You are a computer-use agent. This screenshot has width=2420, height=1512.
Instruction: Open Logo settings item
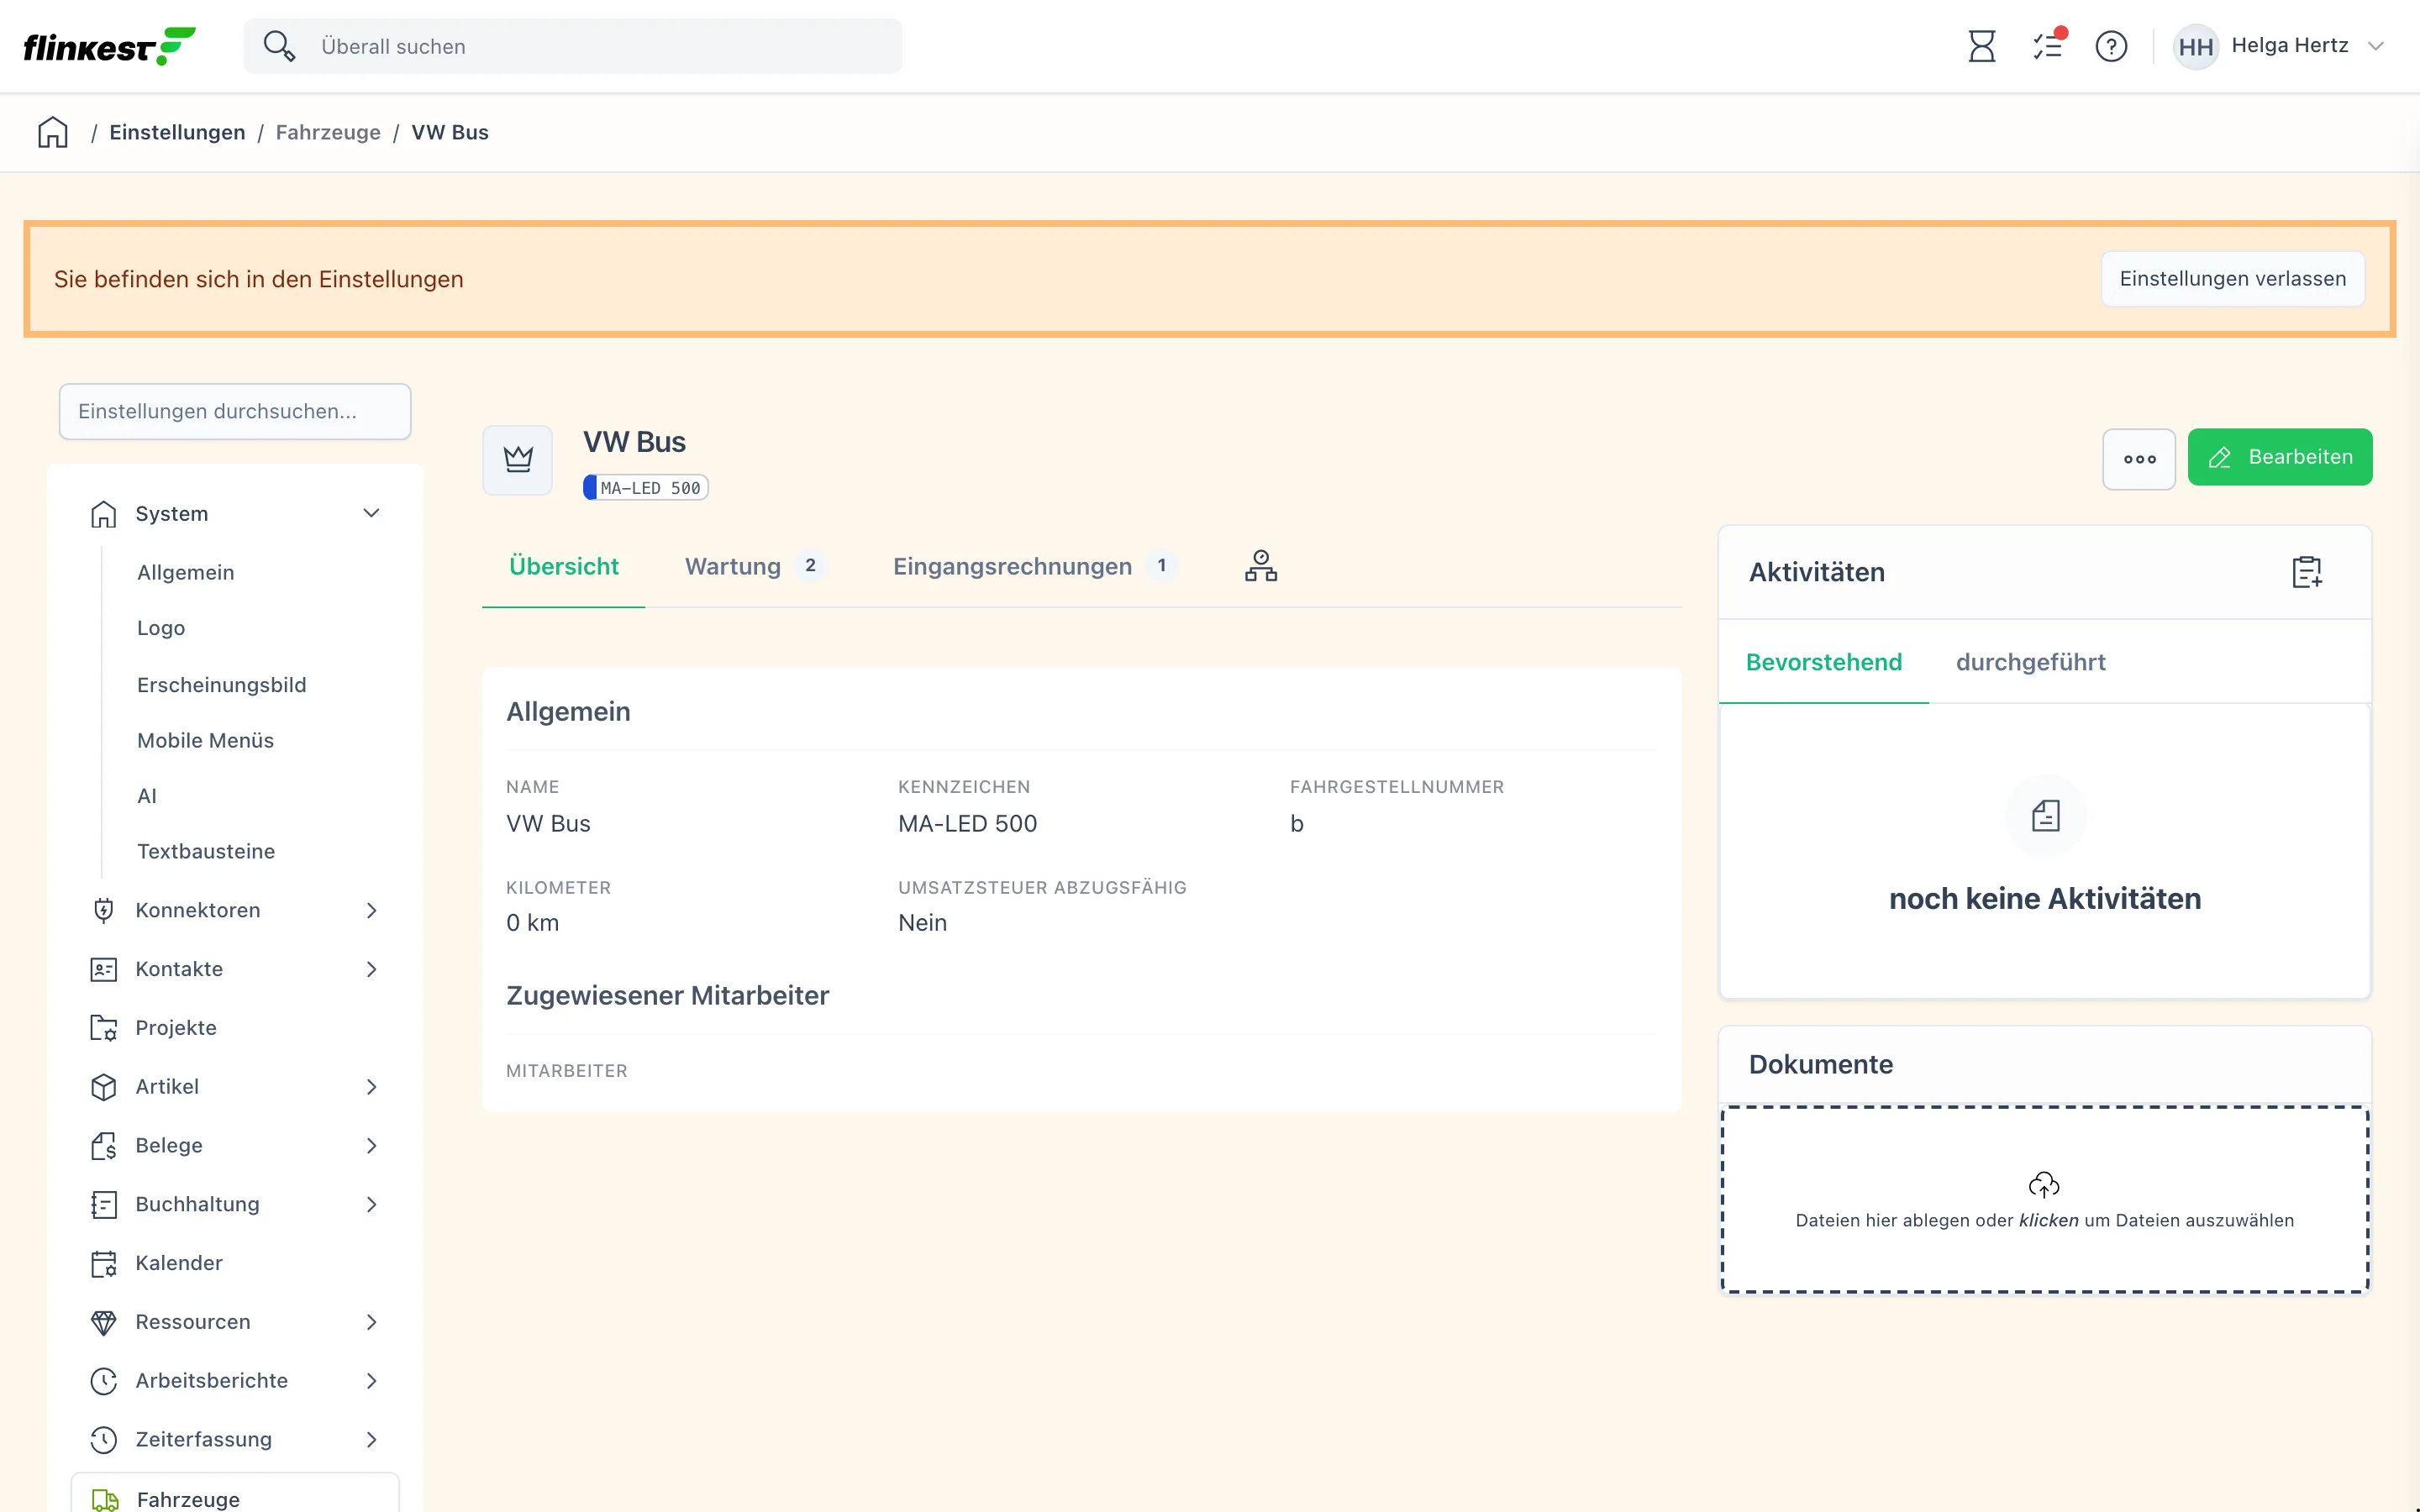click(x=161, y=628)
